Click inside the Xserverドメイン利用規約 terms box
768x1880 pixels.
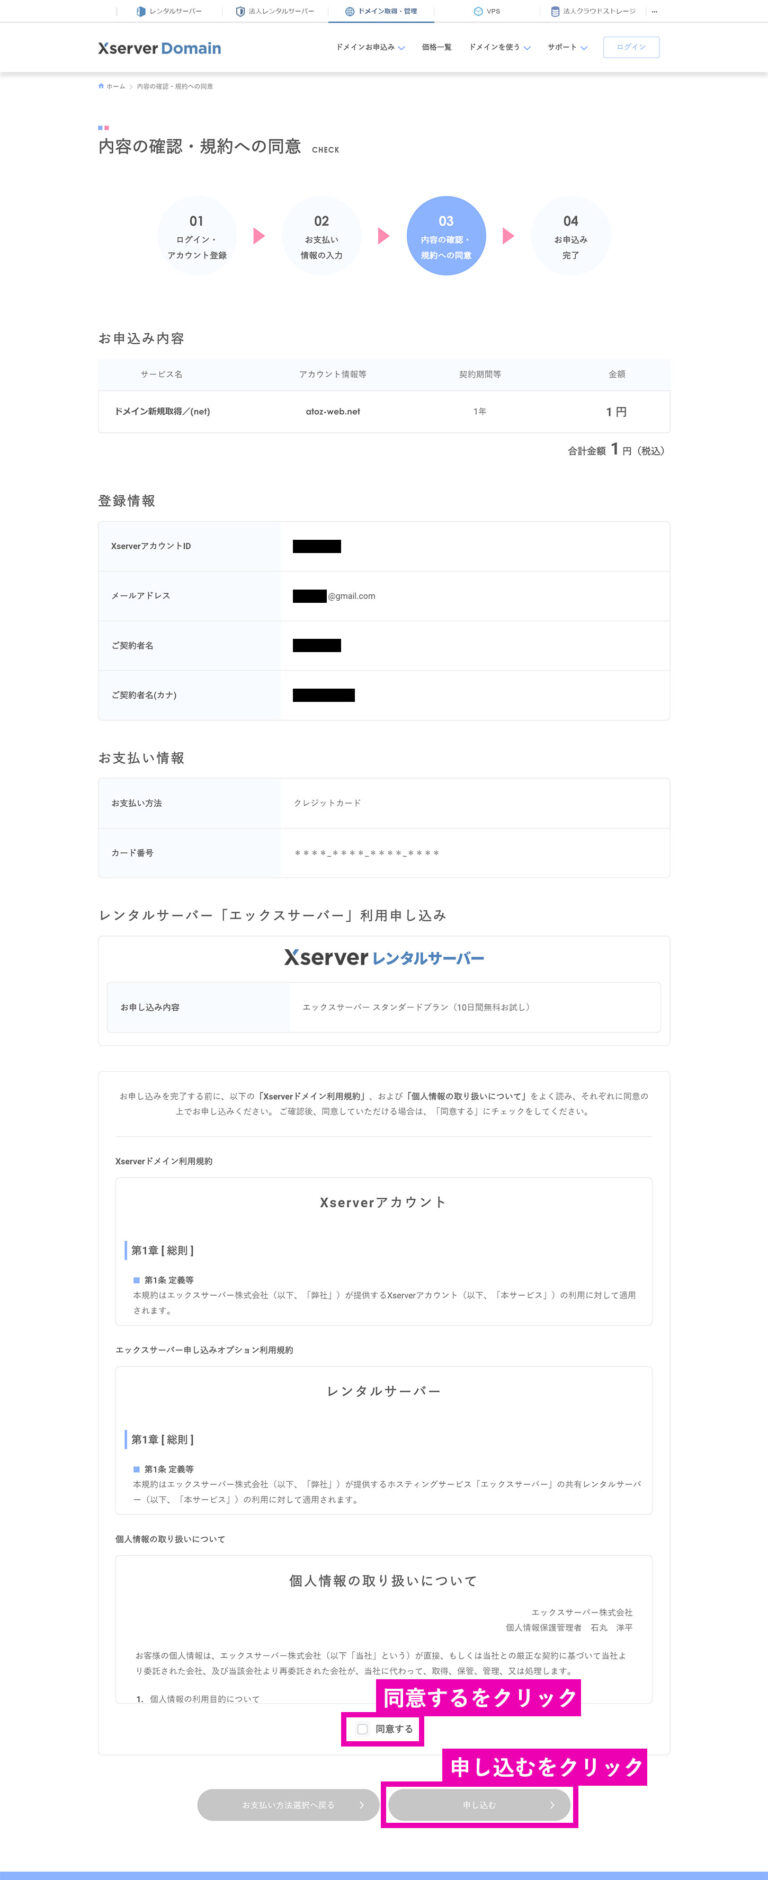[384, 1251]
